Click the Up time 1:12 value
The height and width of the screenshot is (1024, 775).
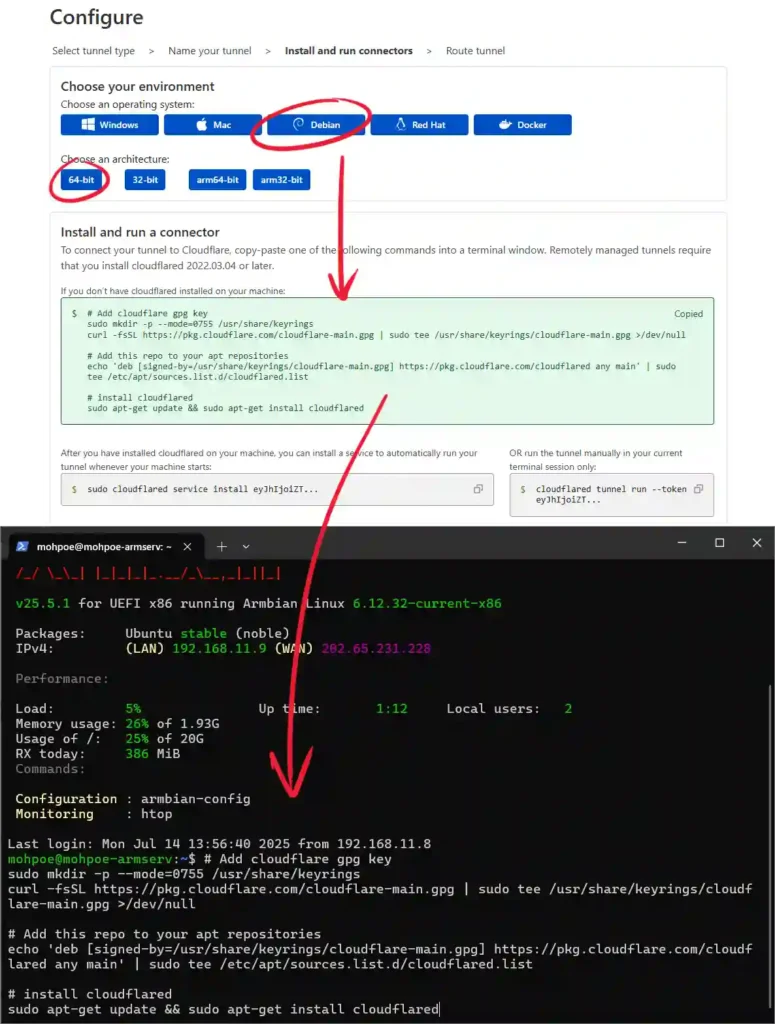[392, 709]
